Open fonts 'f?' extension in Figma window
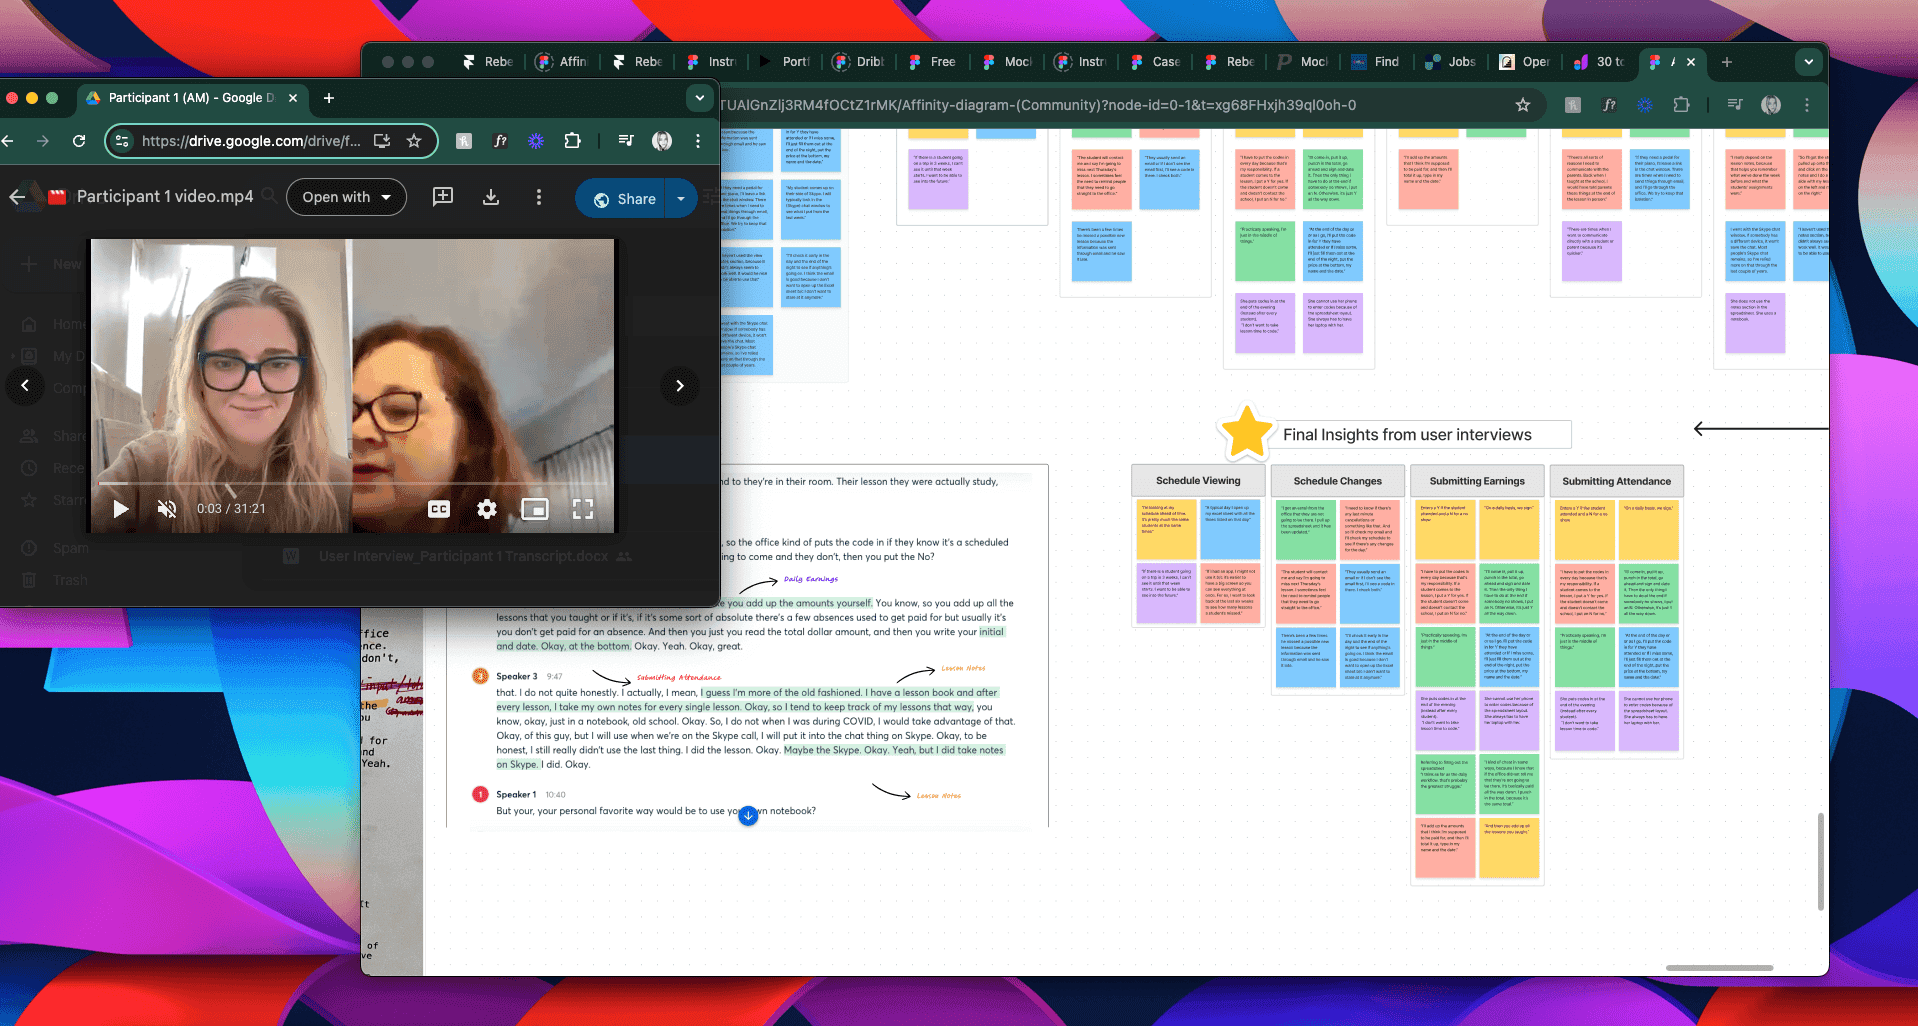Image resolution: width=1918 pixels, height=1026 pixels. (1609, 105)
